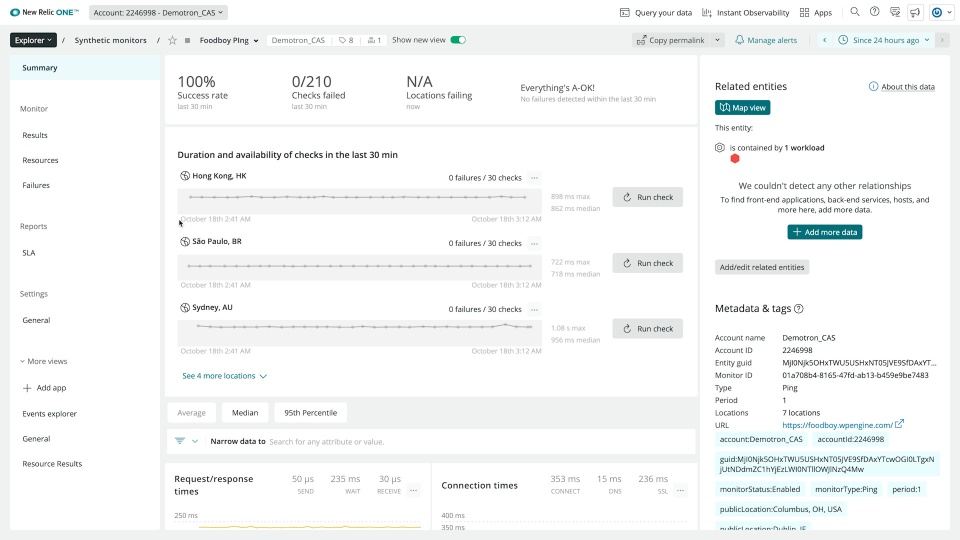This screenshot has width=960, height=540.
Task: Click Manage alerts
Action: [x=766, y=40]
